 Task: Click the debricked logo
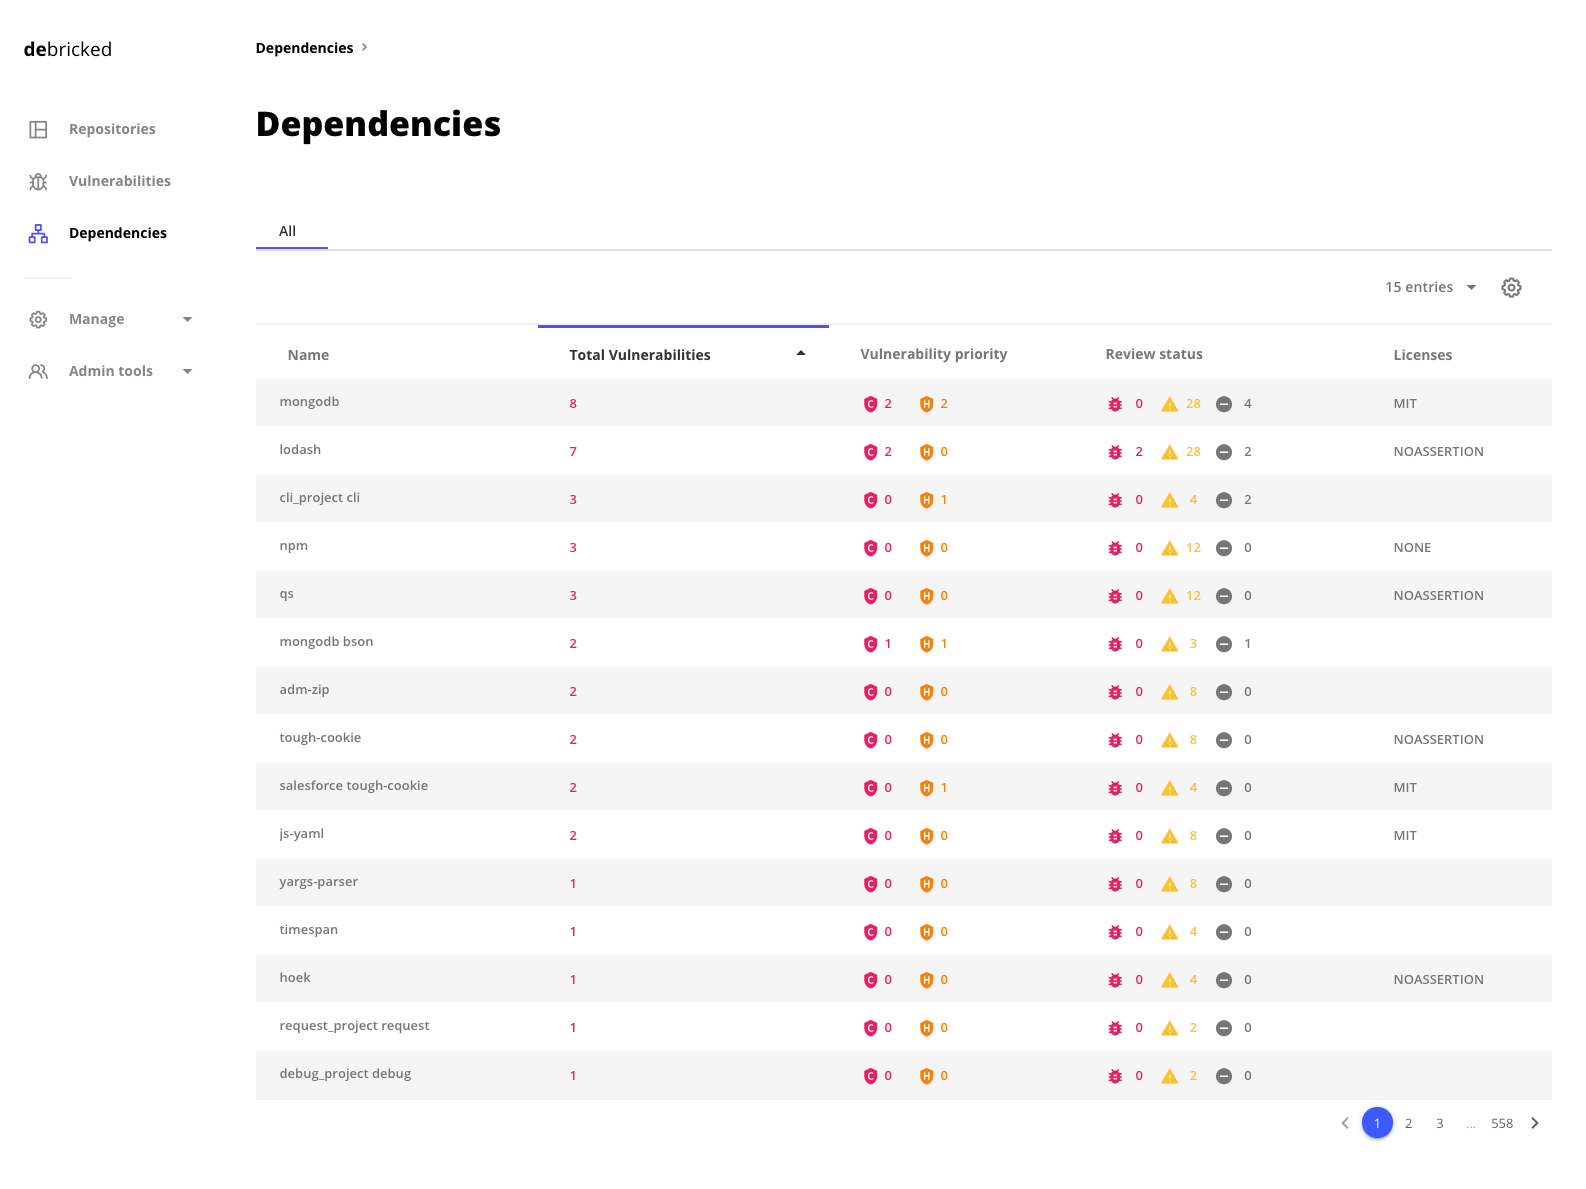pos(68,49)
